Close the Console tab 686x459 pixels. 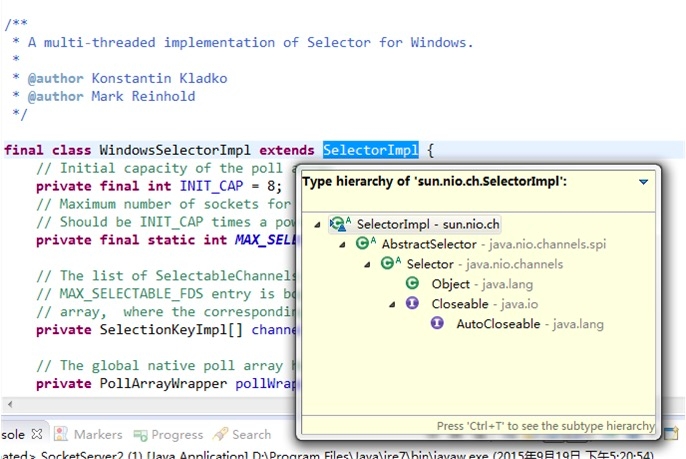37,434
